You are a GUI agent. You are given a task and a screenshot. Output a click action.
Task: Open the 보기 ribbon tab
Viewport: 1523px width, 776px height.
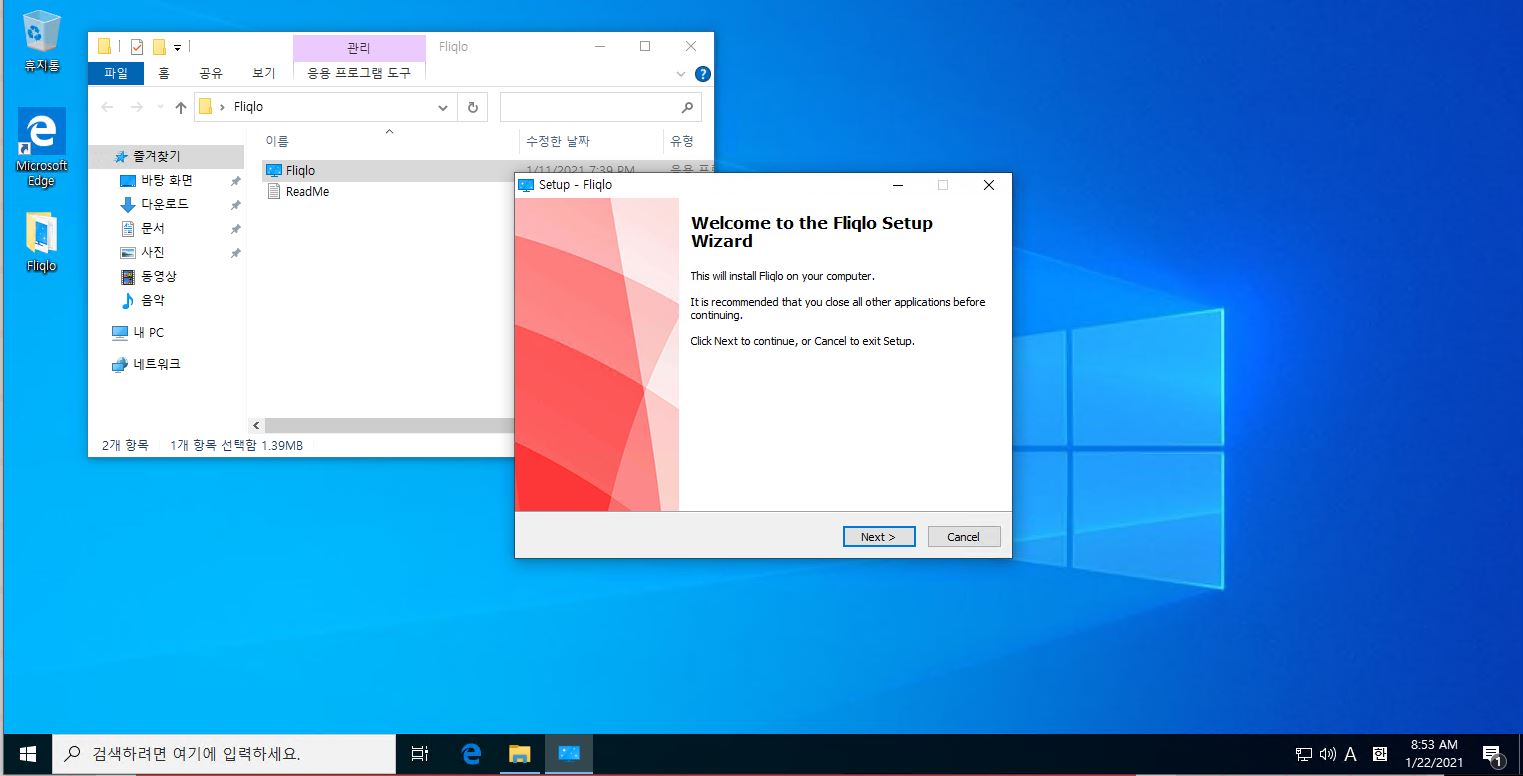[264, 73]
